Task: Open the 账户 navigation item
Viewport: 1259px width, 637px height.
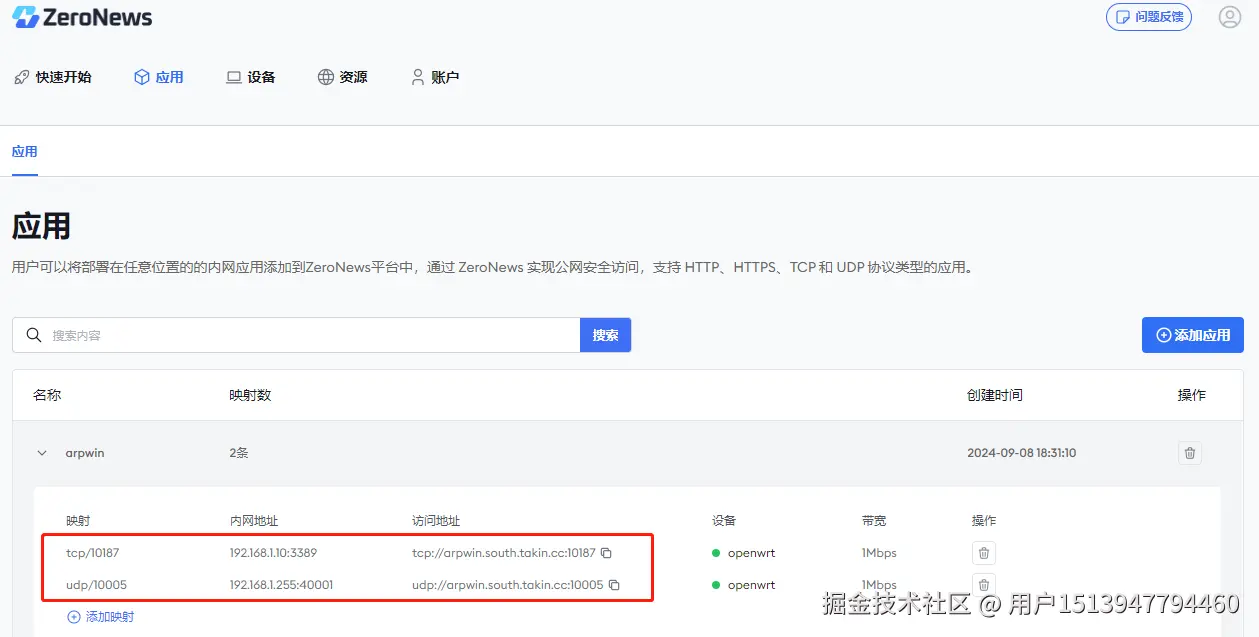Action: click(435, 77)
